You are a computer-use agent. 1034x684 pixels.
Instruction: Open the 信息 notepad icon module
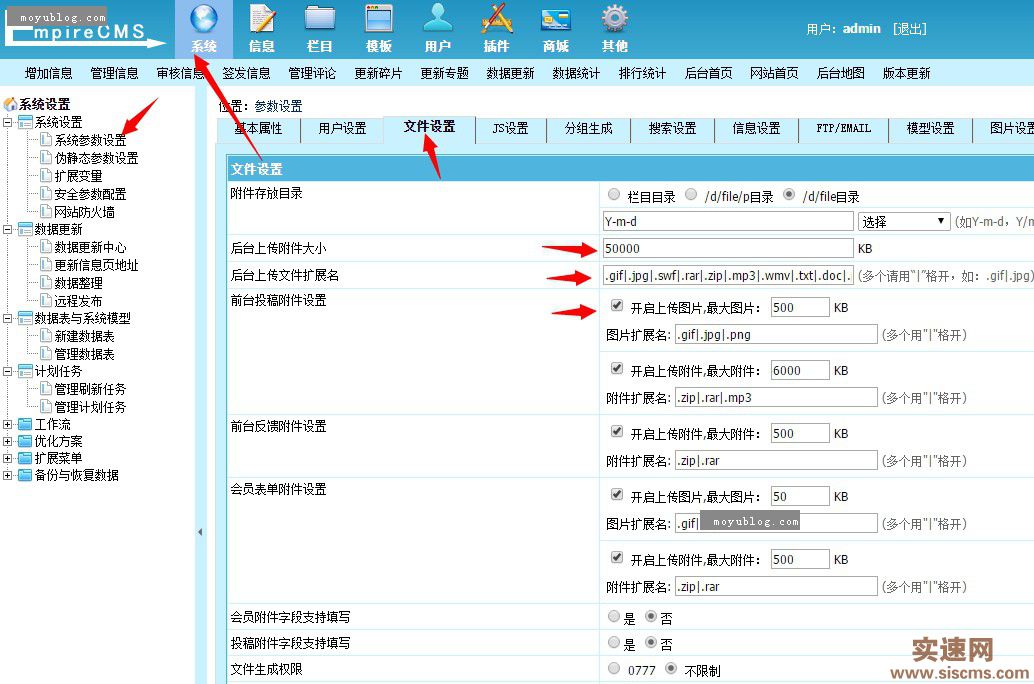(x=262, y=29)
